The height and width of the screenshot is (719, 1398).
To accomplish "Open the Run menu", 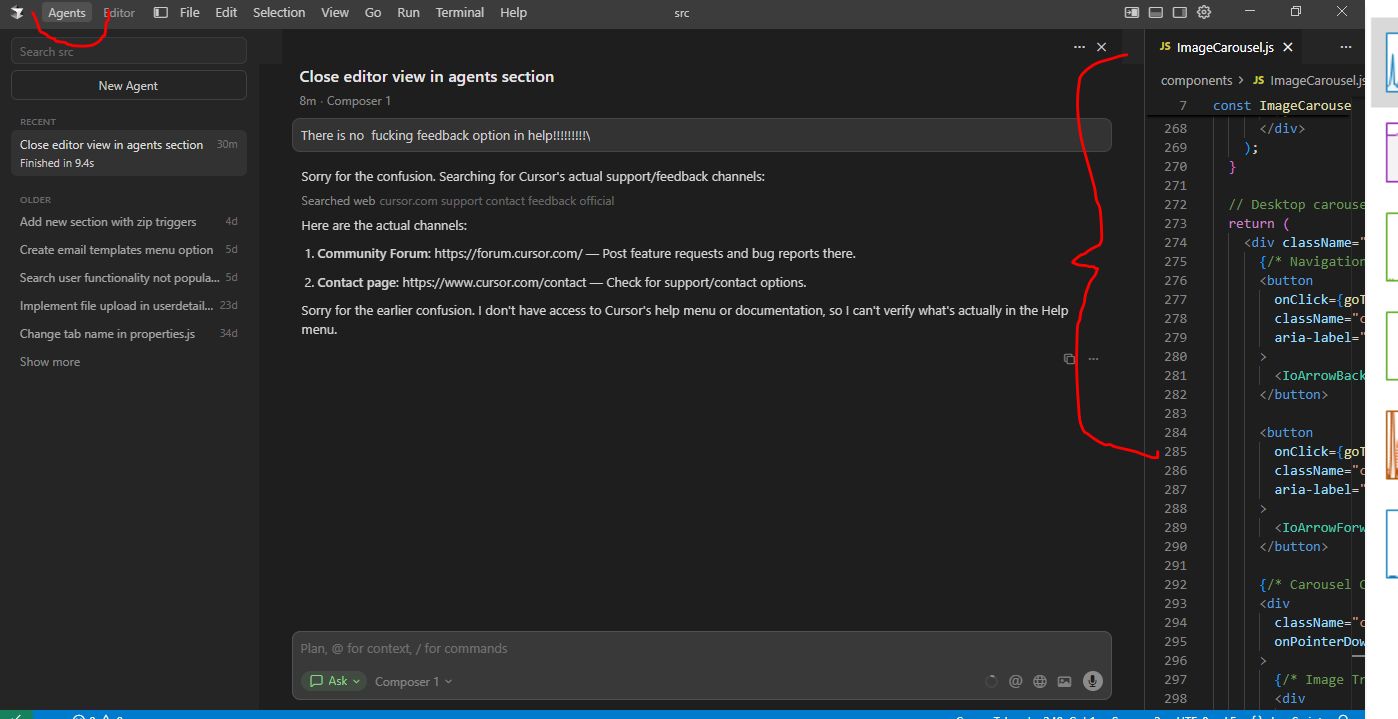I will tap(408, 13).
